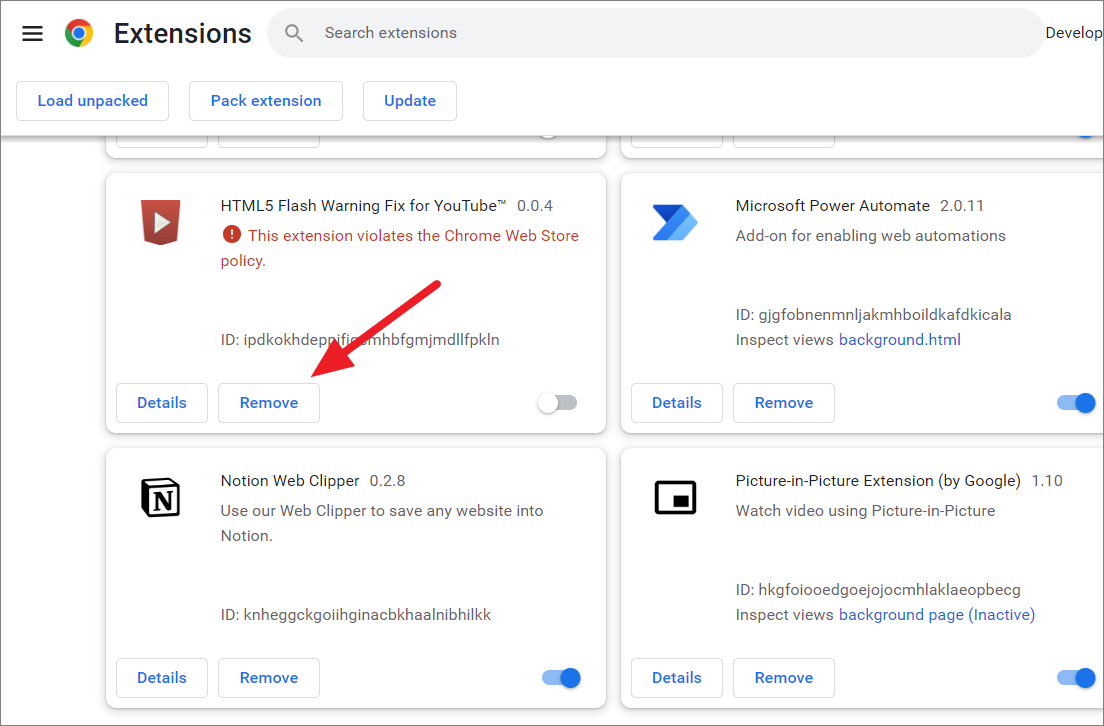Disable the Notion Web Clipper toggle
Image resolution: width=1104 pixels, height=726 pixels.
[561, 678]
